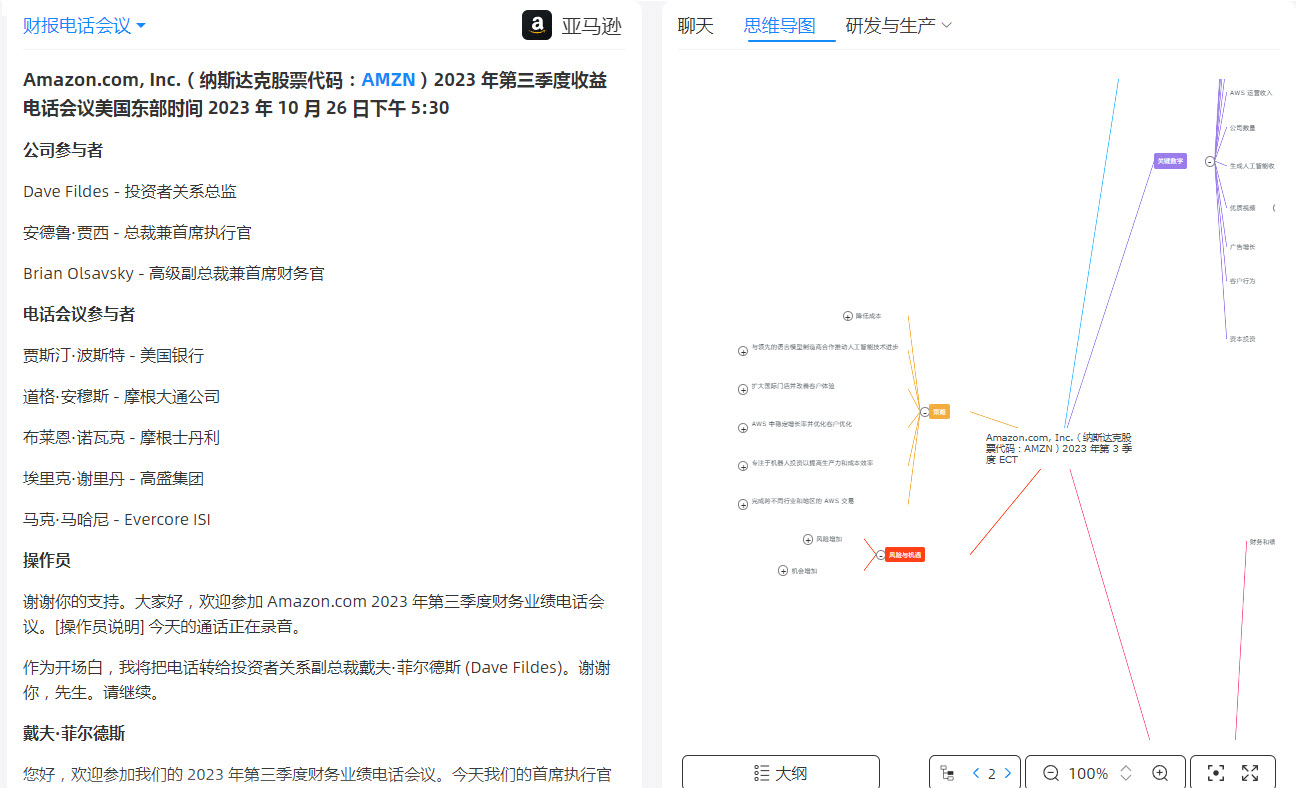Click the 戴夫·菲尔德斯 speaker heading

pos(74,733)
